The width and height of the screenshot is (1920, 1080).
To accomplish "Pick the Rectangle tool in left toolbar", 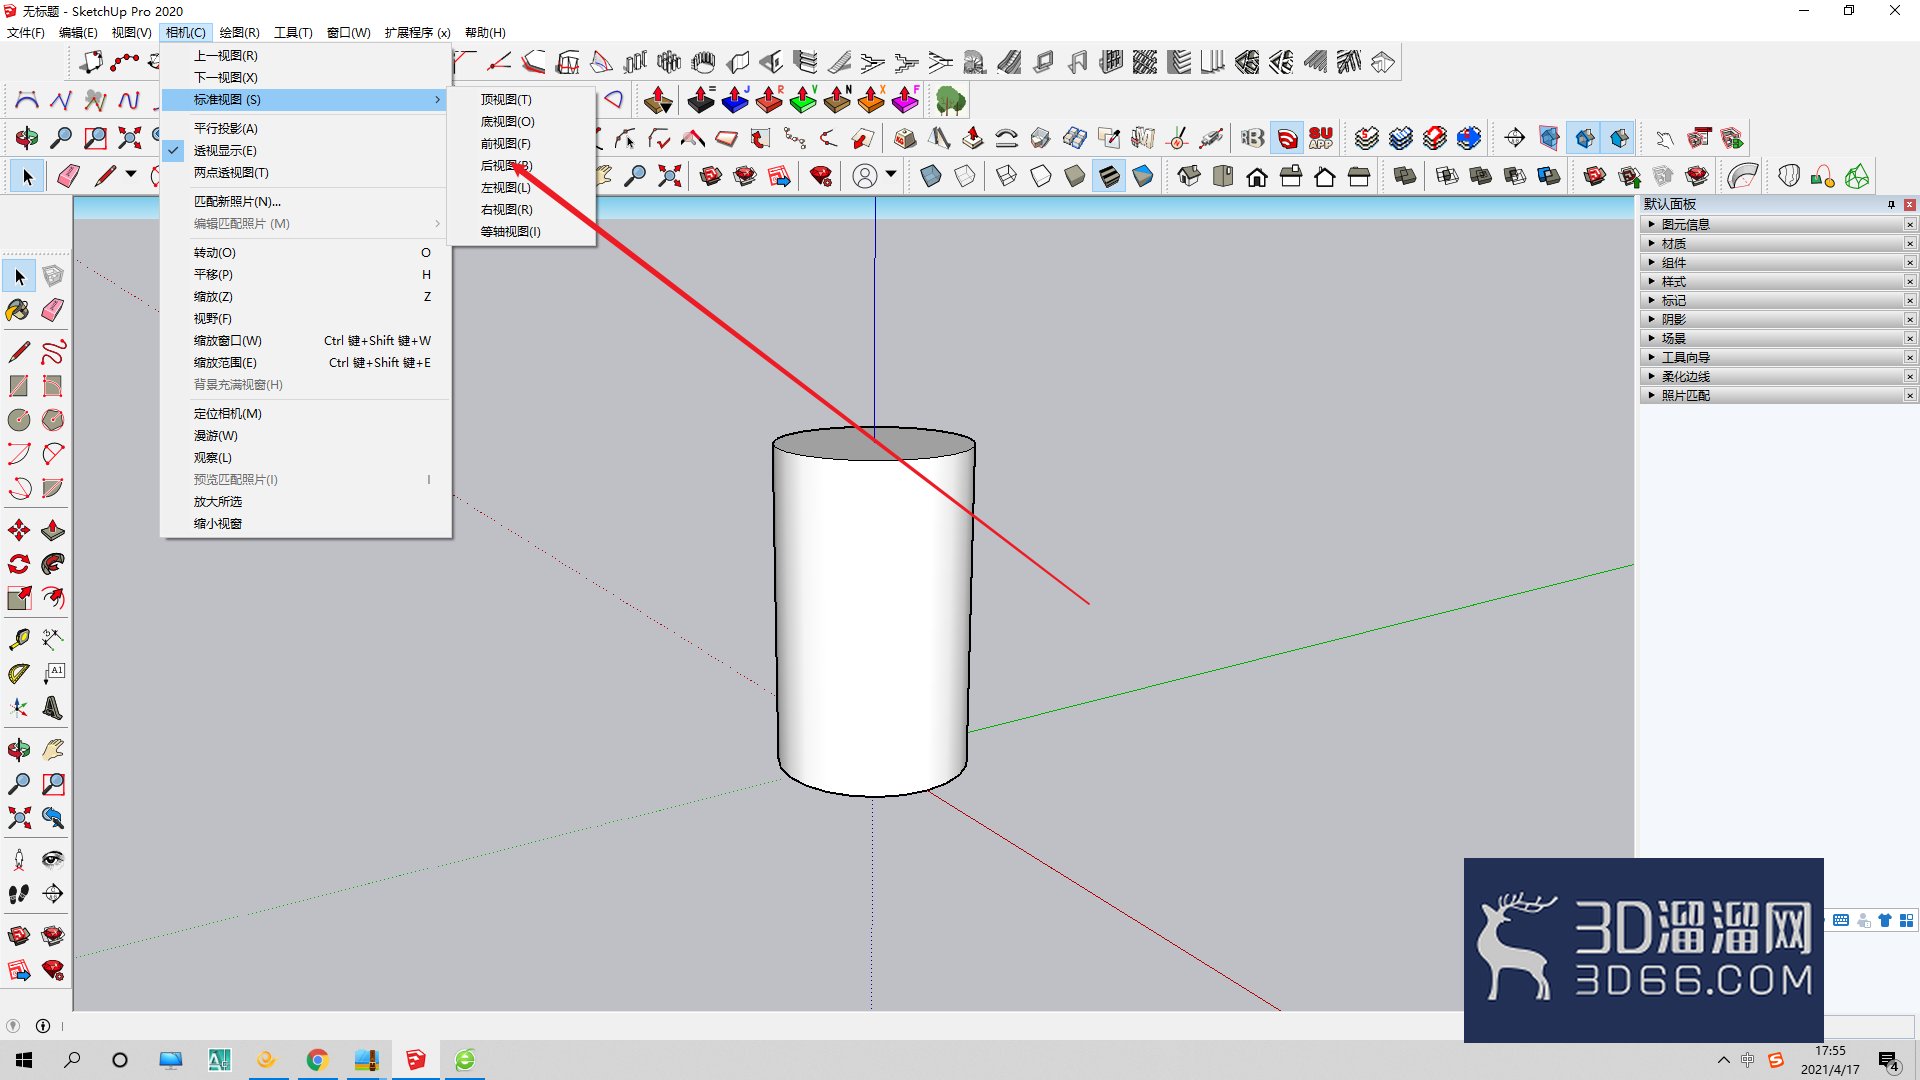I will coord(19,386).
